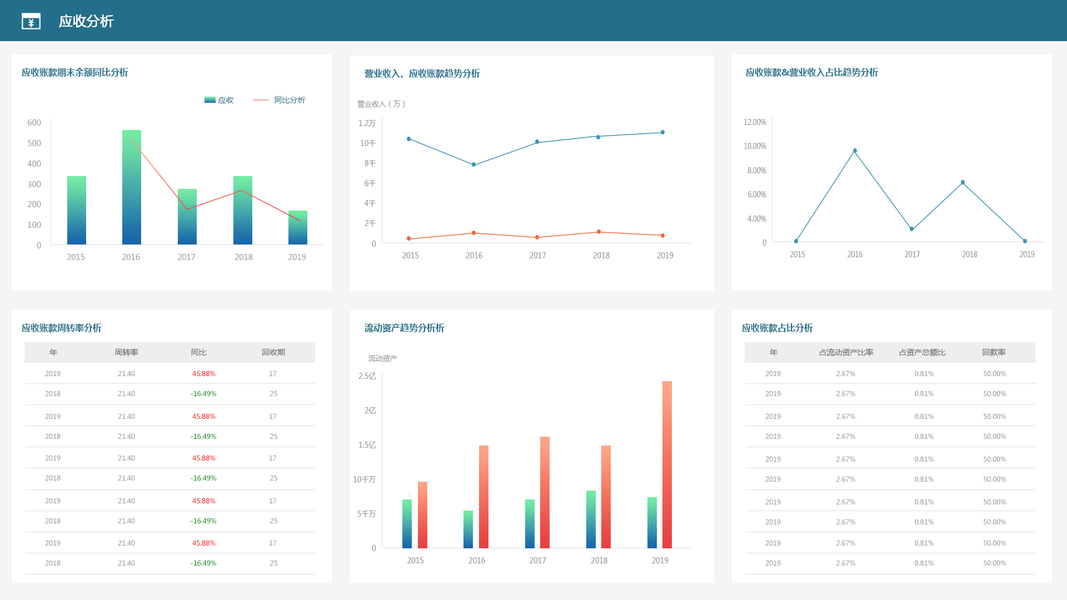Click the 2016 point on the orange receivables line

click(474, 233)
